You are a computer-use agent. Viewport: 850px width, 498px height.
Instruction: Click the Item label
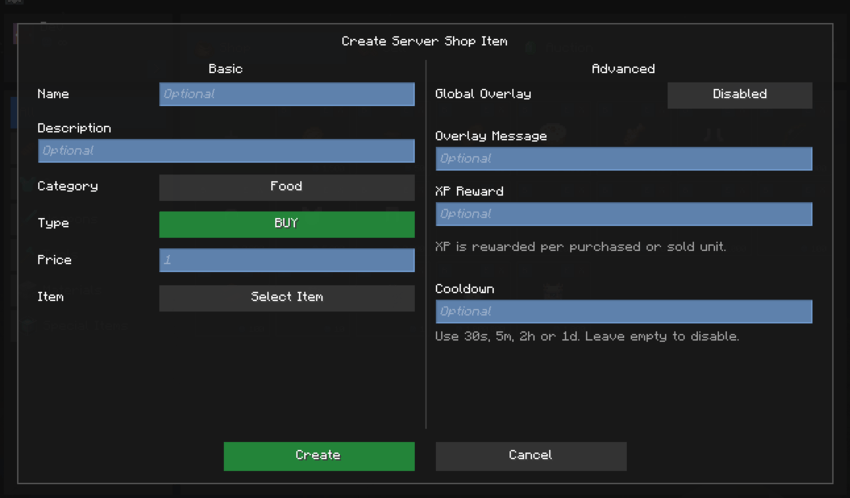tap(50, 296)
